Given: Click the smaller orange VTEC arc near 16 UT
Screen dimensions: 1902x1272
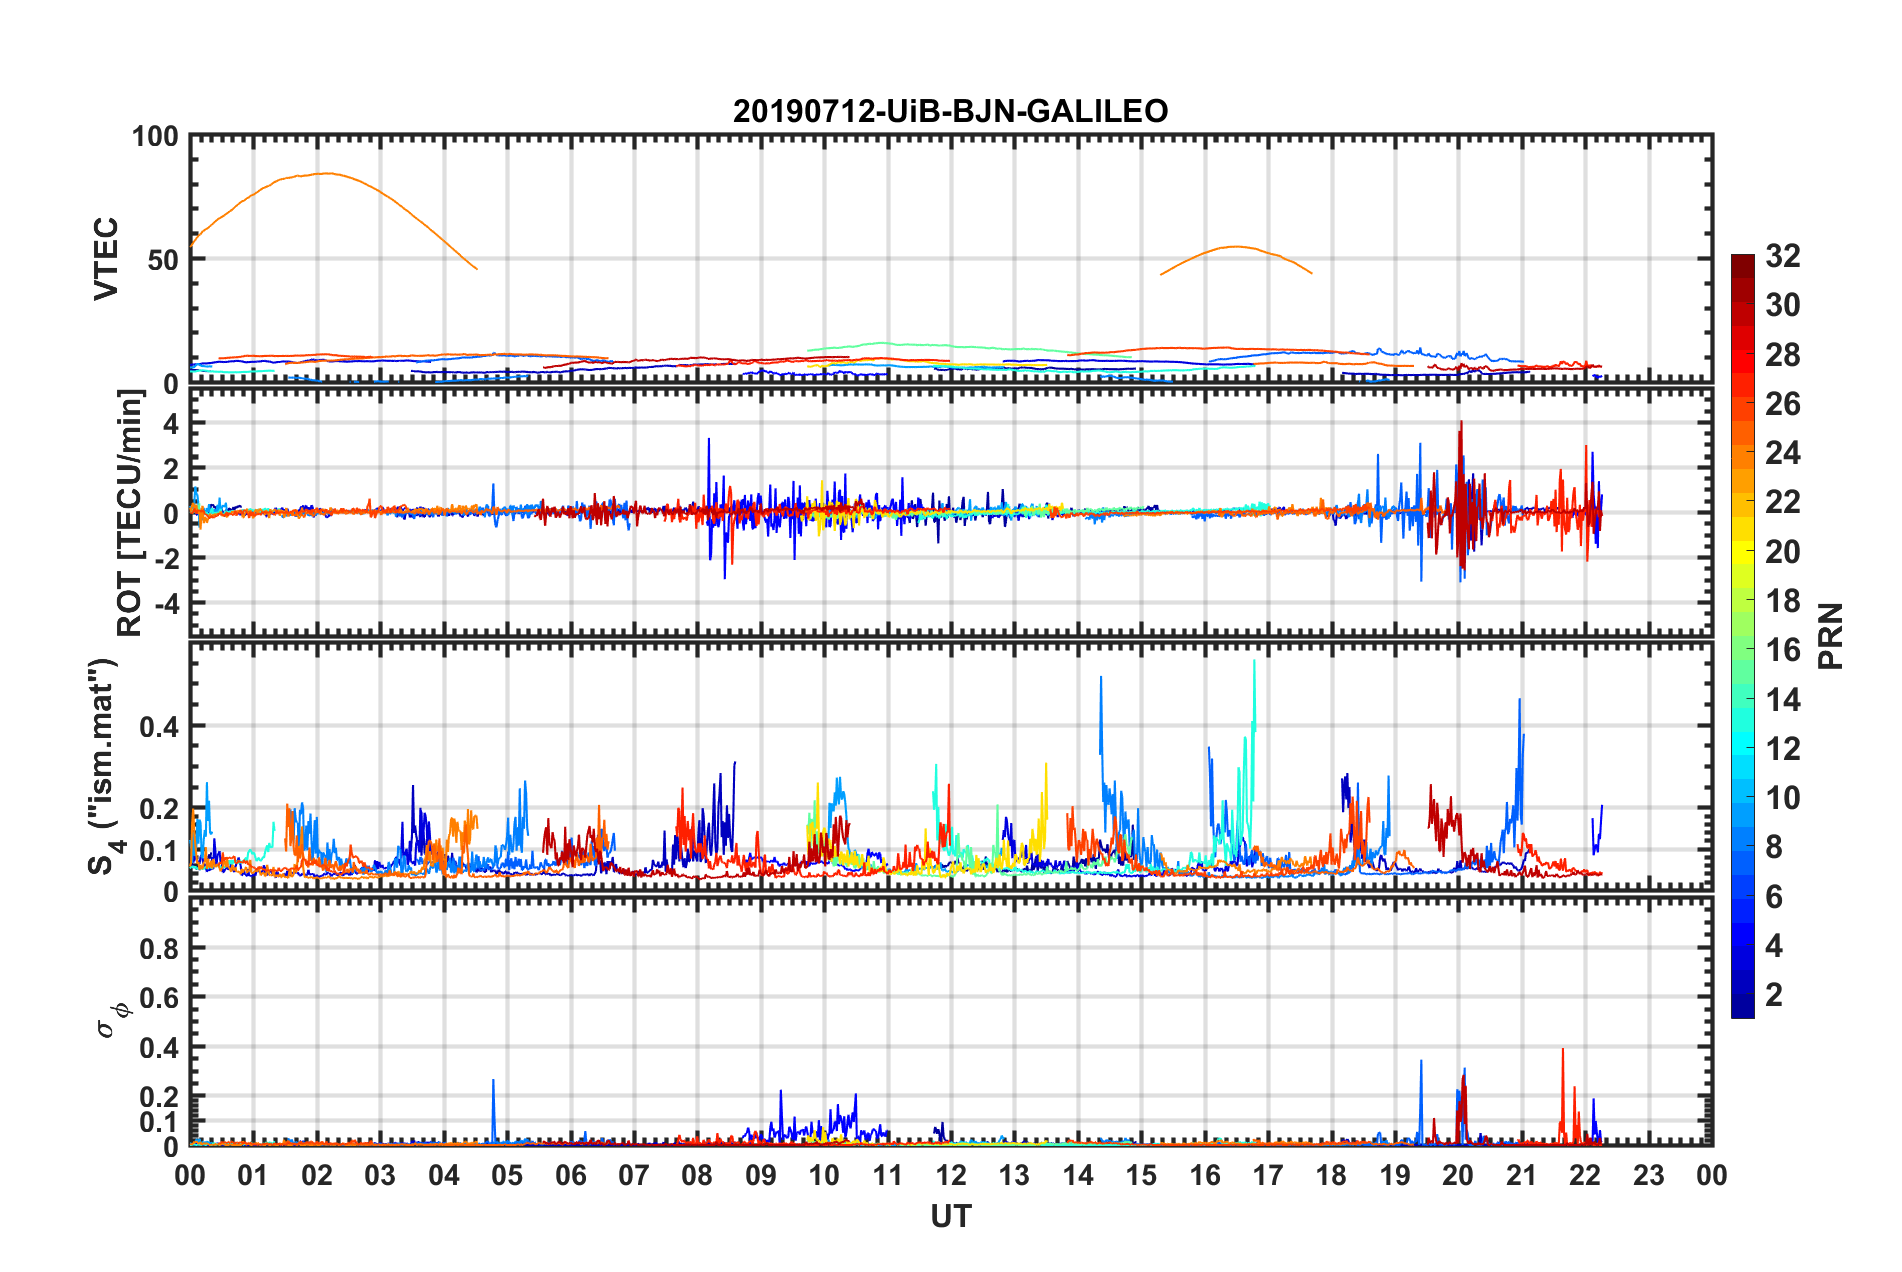Looking at the screenshot, I should coord(1237,247).
